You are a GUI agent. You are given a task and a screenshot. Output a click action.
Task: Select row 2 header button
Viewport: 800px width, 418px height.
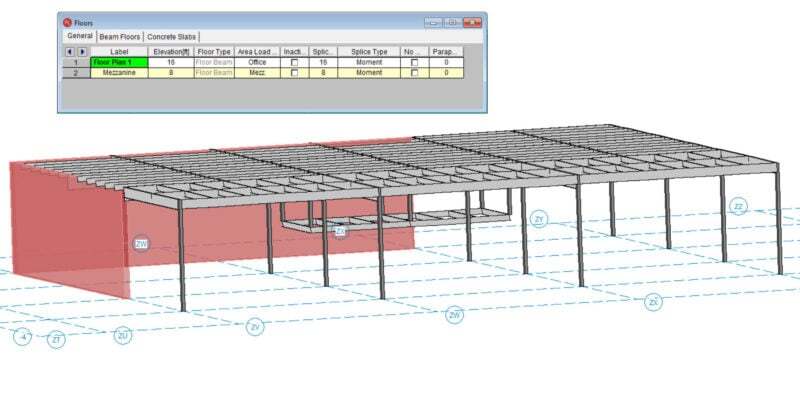tap(76, 73)
